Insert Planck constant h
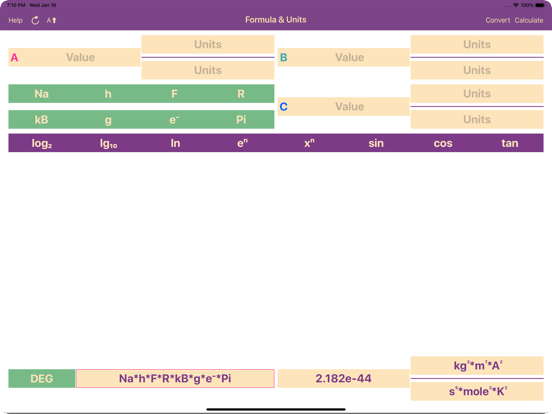The height and width of the screenshot is (414, 552). [108, 94]
